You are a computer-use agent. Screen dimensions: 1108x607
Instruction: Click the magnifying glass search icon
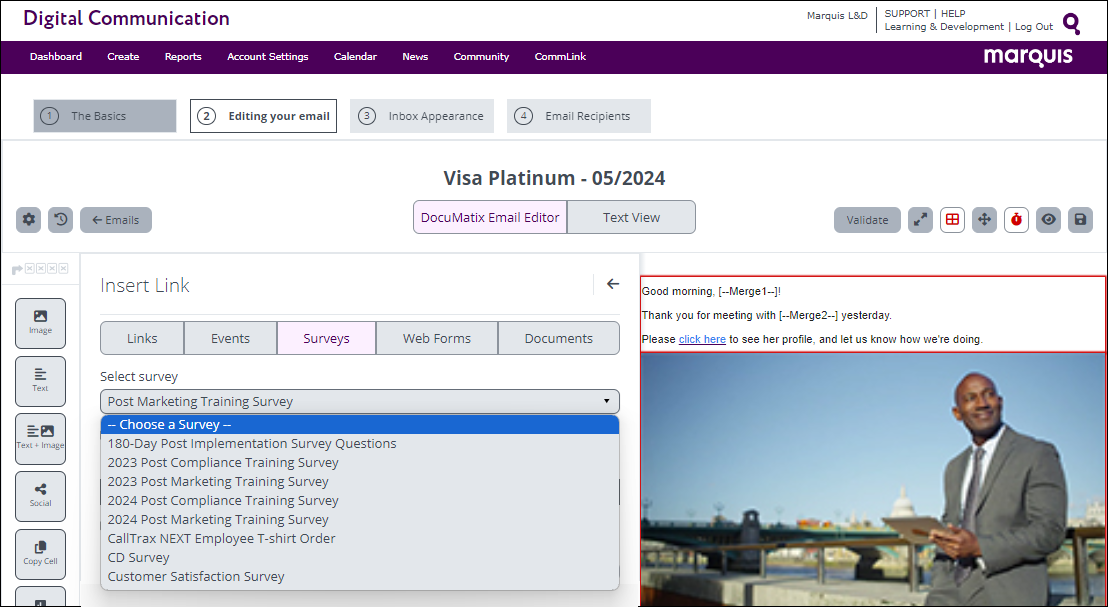pyautogui.click(x=1071, y=23)
